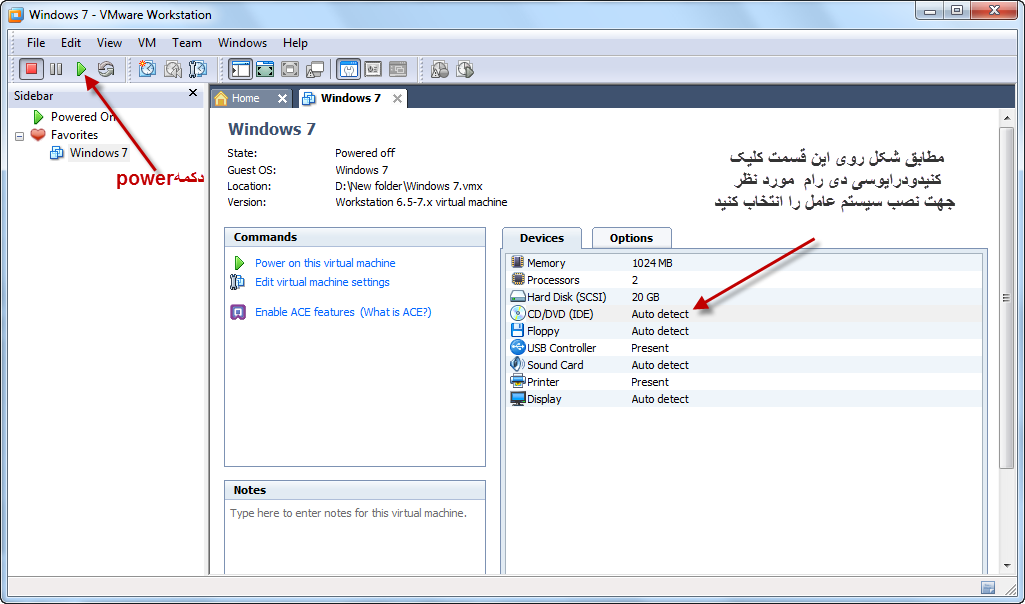
Task: Open the Help menu
Action: pyautogui.click(x=295, y=42)
